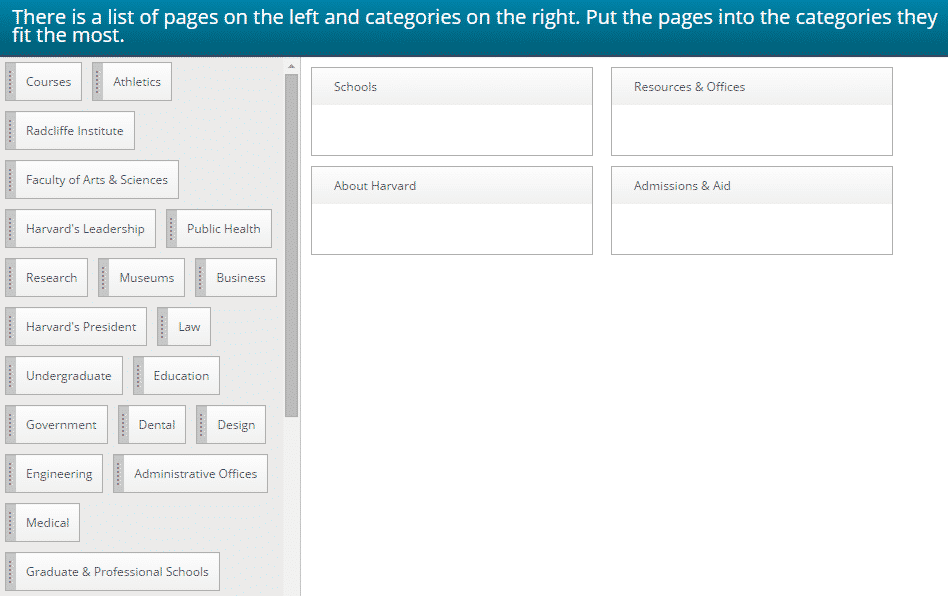948x596 pixels.
Task: Grab the drag handle of Radcliffe Institute
Action: point(10,131)
